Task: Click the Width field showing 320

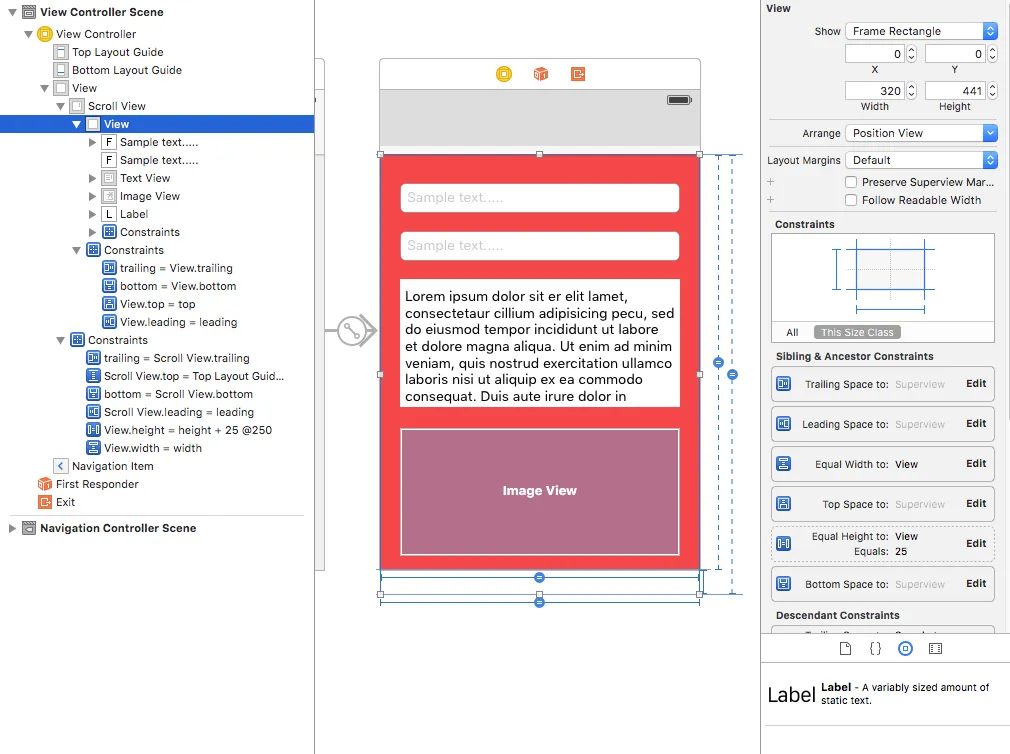Action: point(874,91)
